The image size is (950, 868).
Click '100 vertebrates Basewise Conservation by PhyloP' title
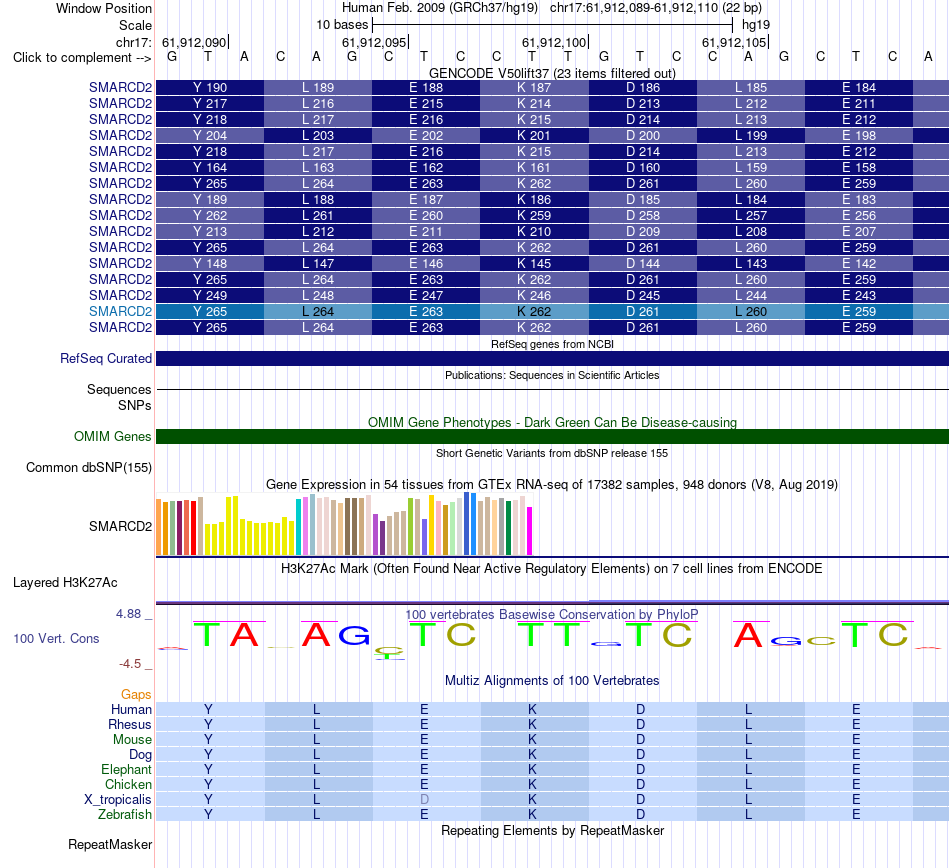tap(552, 614)
